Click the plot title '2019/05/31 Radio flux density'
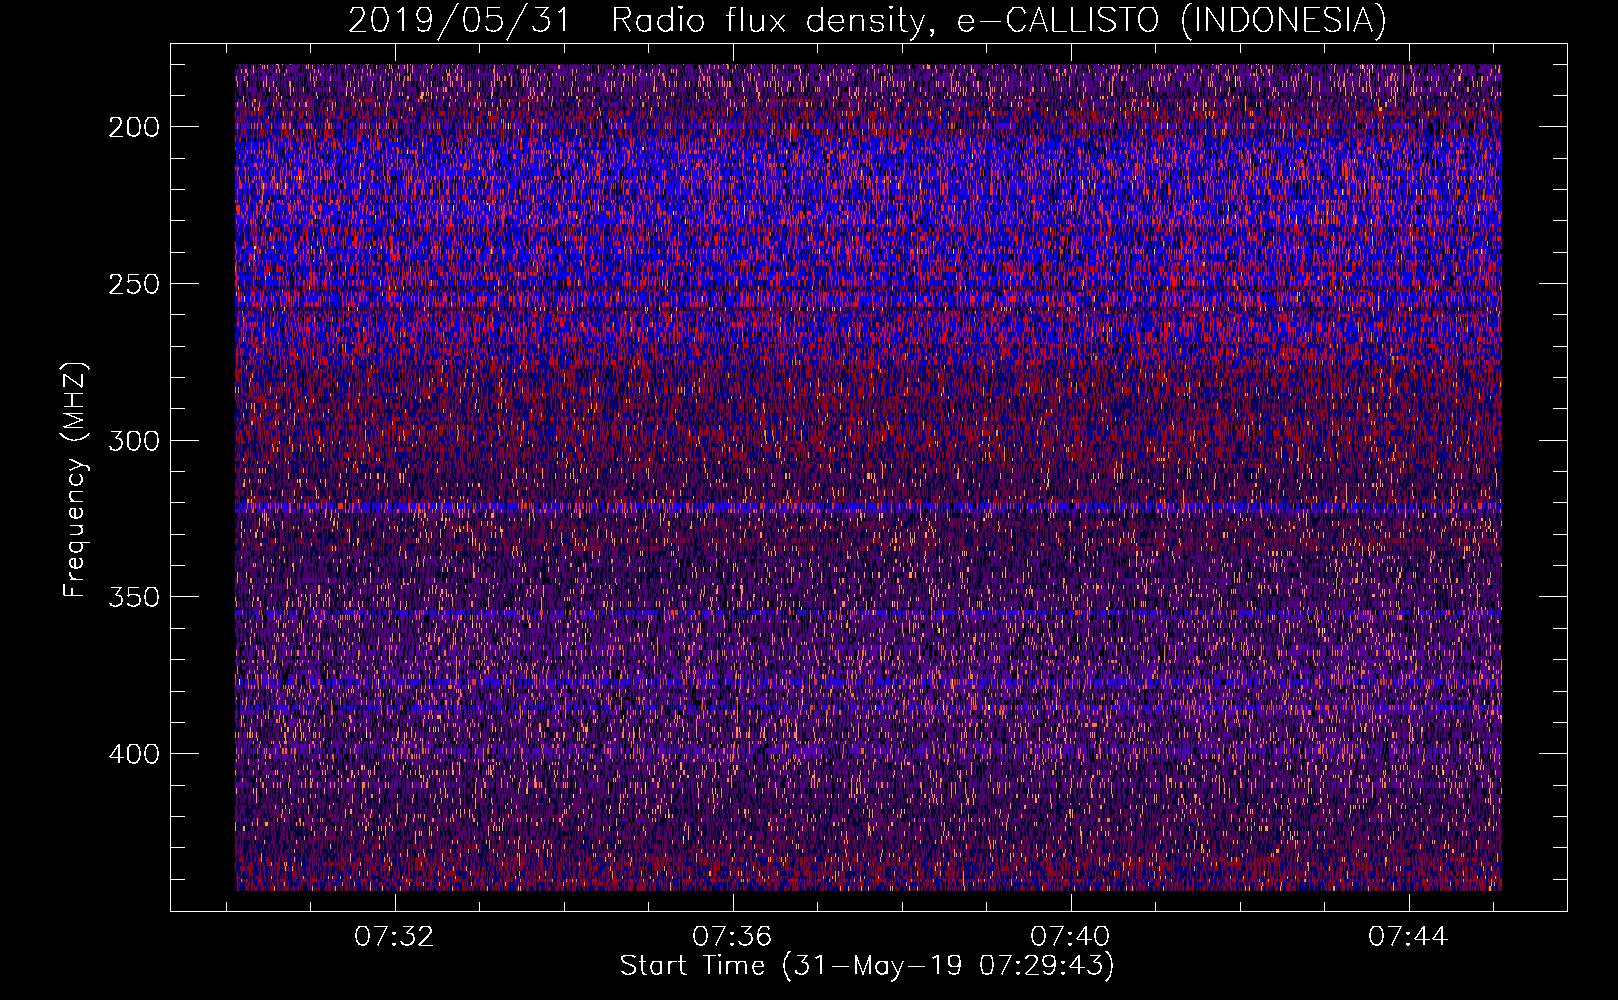The image size is (1618, 1000). point(637,20)
